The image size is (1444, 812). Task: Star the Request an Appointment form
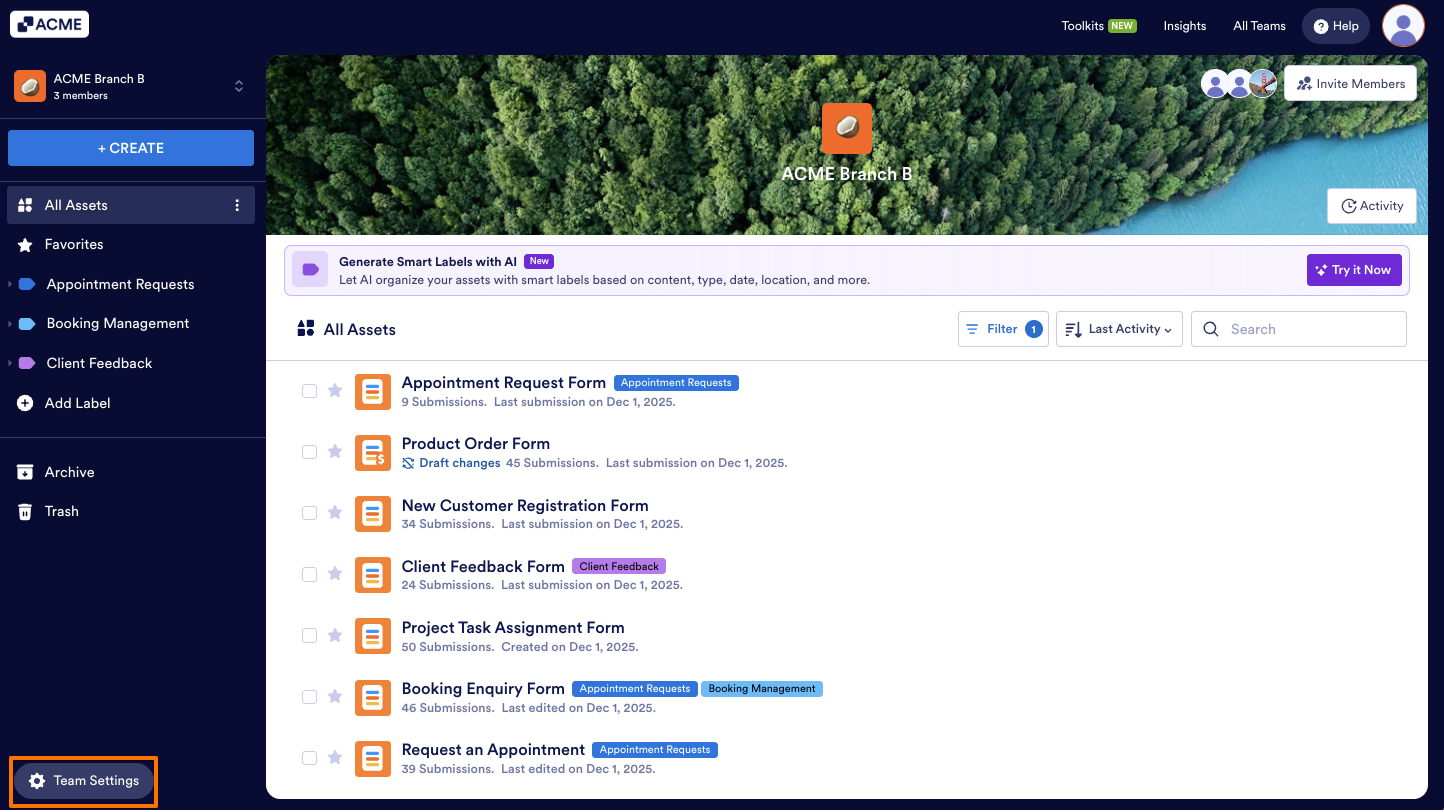pyautogui.click(x=335, y=757)
